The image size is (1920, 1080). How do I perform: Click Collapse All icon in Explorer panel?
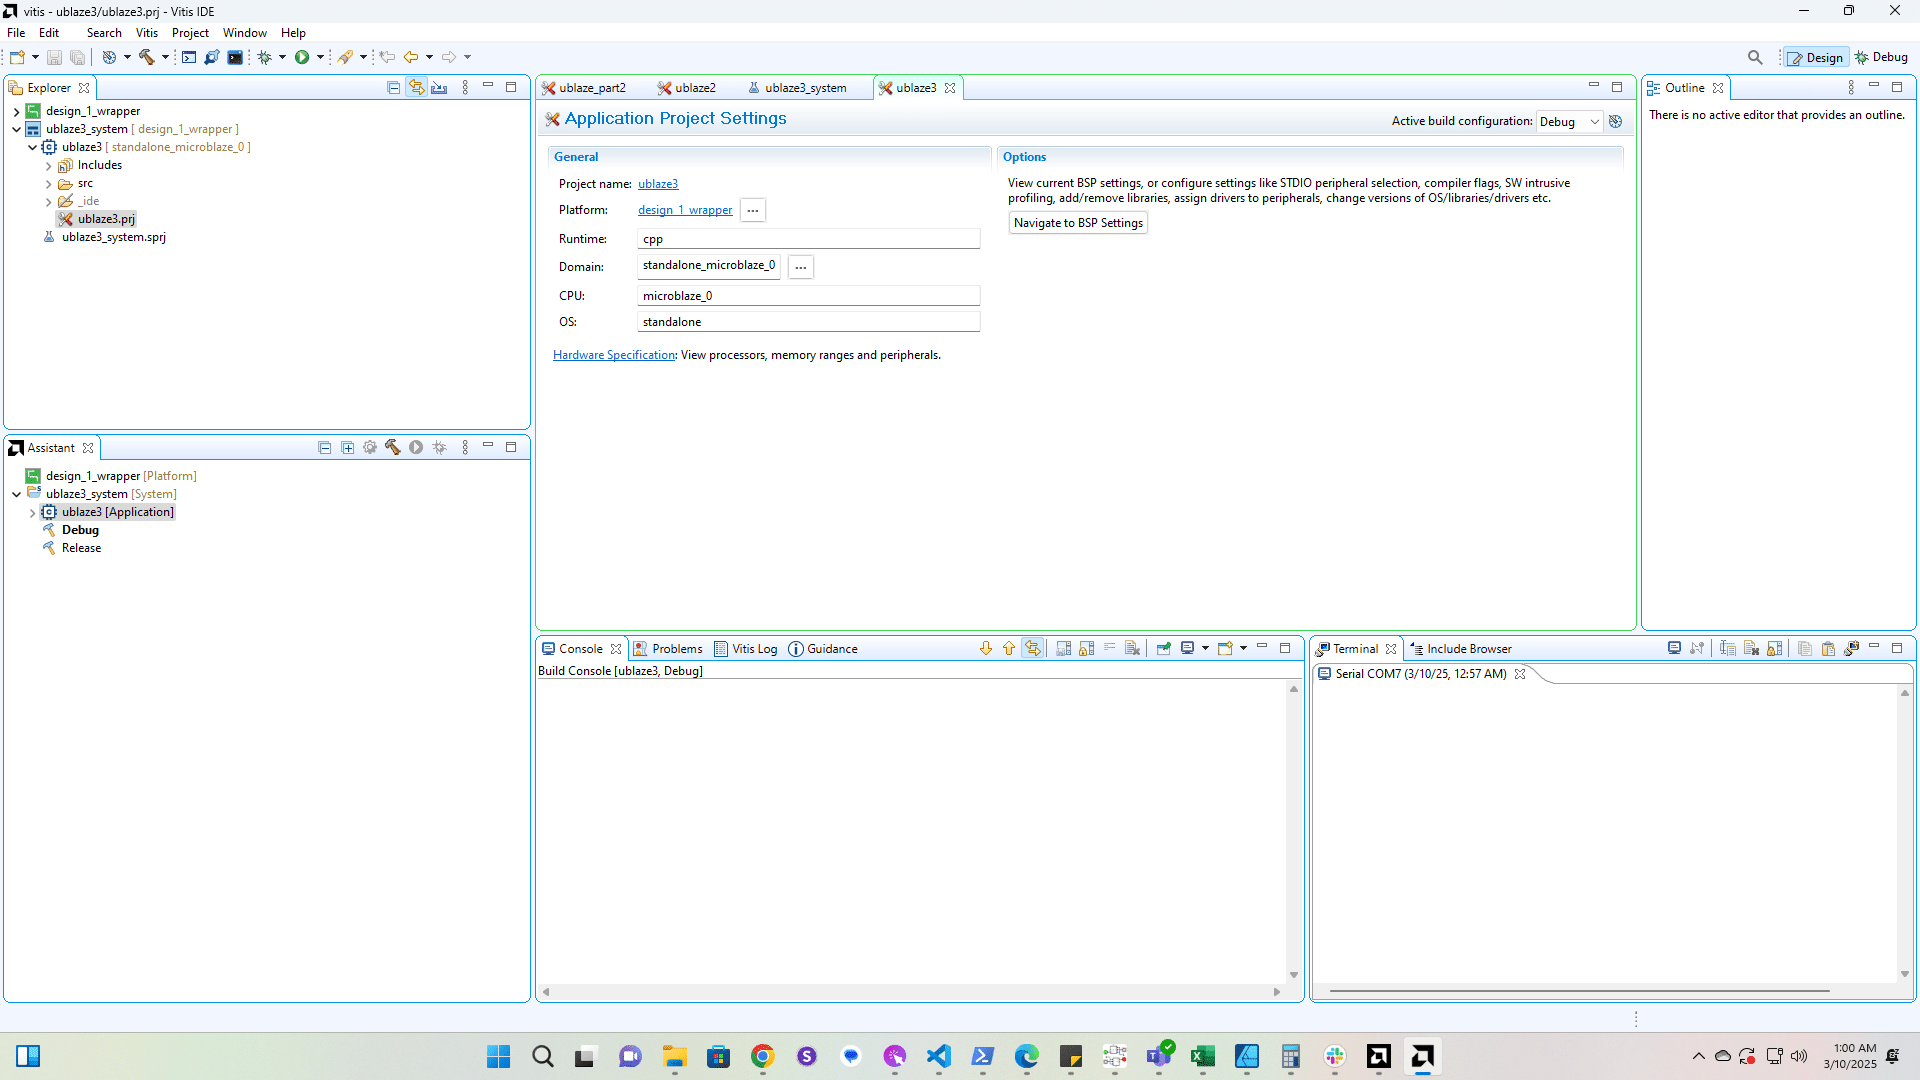click(393, 88)
